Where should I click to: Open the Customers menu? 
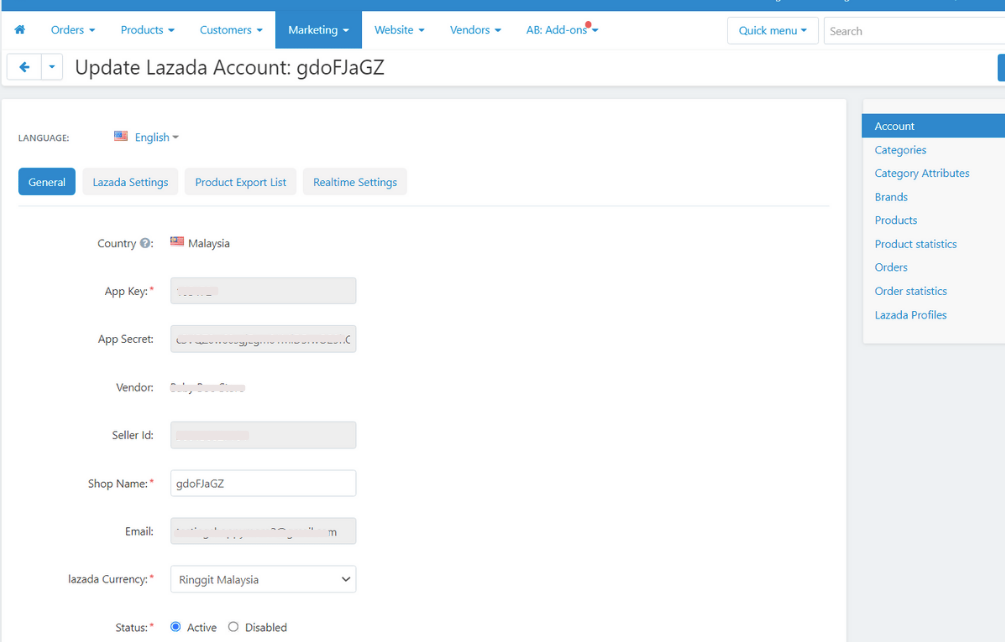[231, 29]
